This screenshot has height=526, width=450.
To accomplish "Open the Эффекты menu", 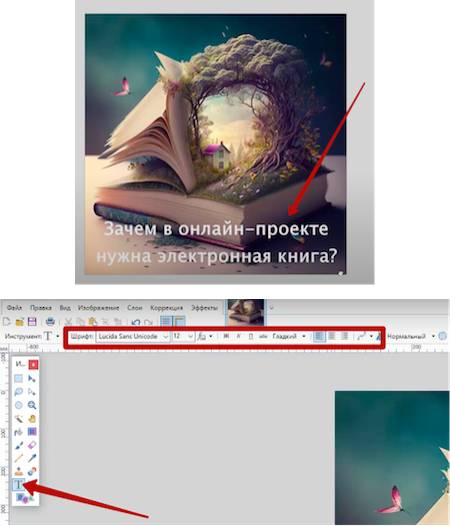I will pyautogui.click(x=204, y=308).
